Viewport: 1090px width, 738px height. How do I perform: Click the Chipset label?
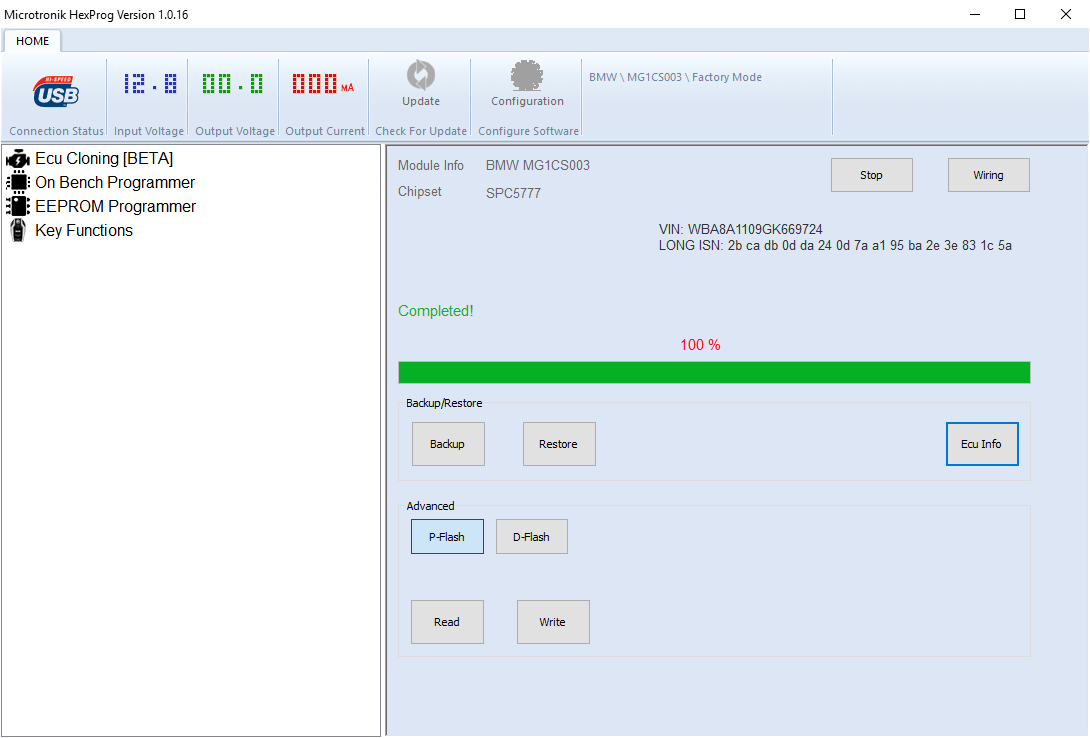(419, 192)
